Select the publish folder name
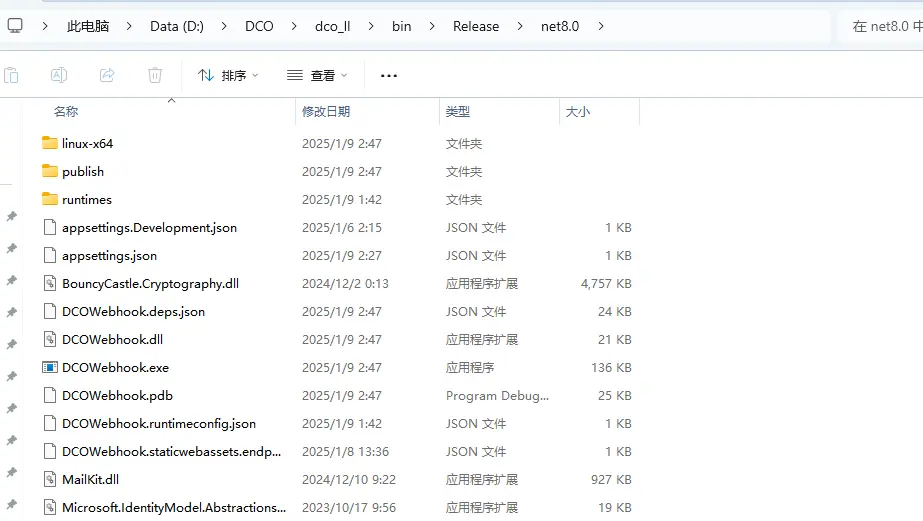This screenshot has height=521, width=923. [83, 171]
